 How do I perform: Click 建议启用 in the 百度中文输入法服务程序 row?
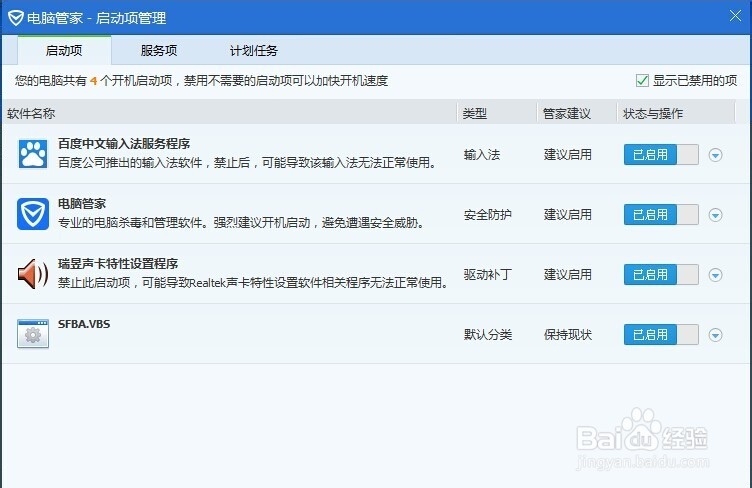pyautogui.click(x=568, y=155)
